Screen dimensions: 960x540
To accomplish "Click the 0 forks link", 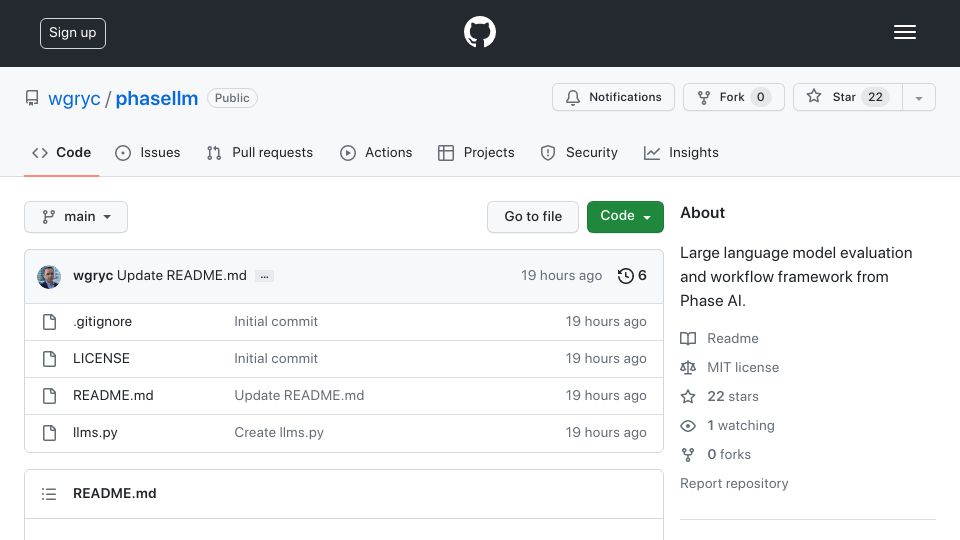I will [716, 454].
